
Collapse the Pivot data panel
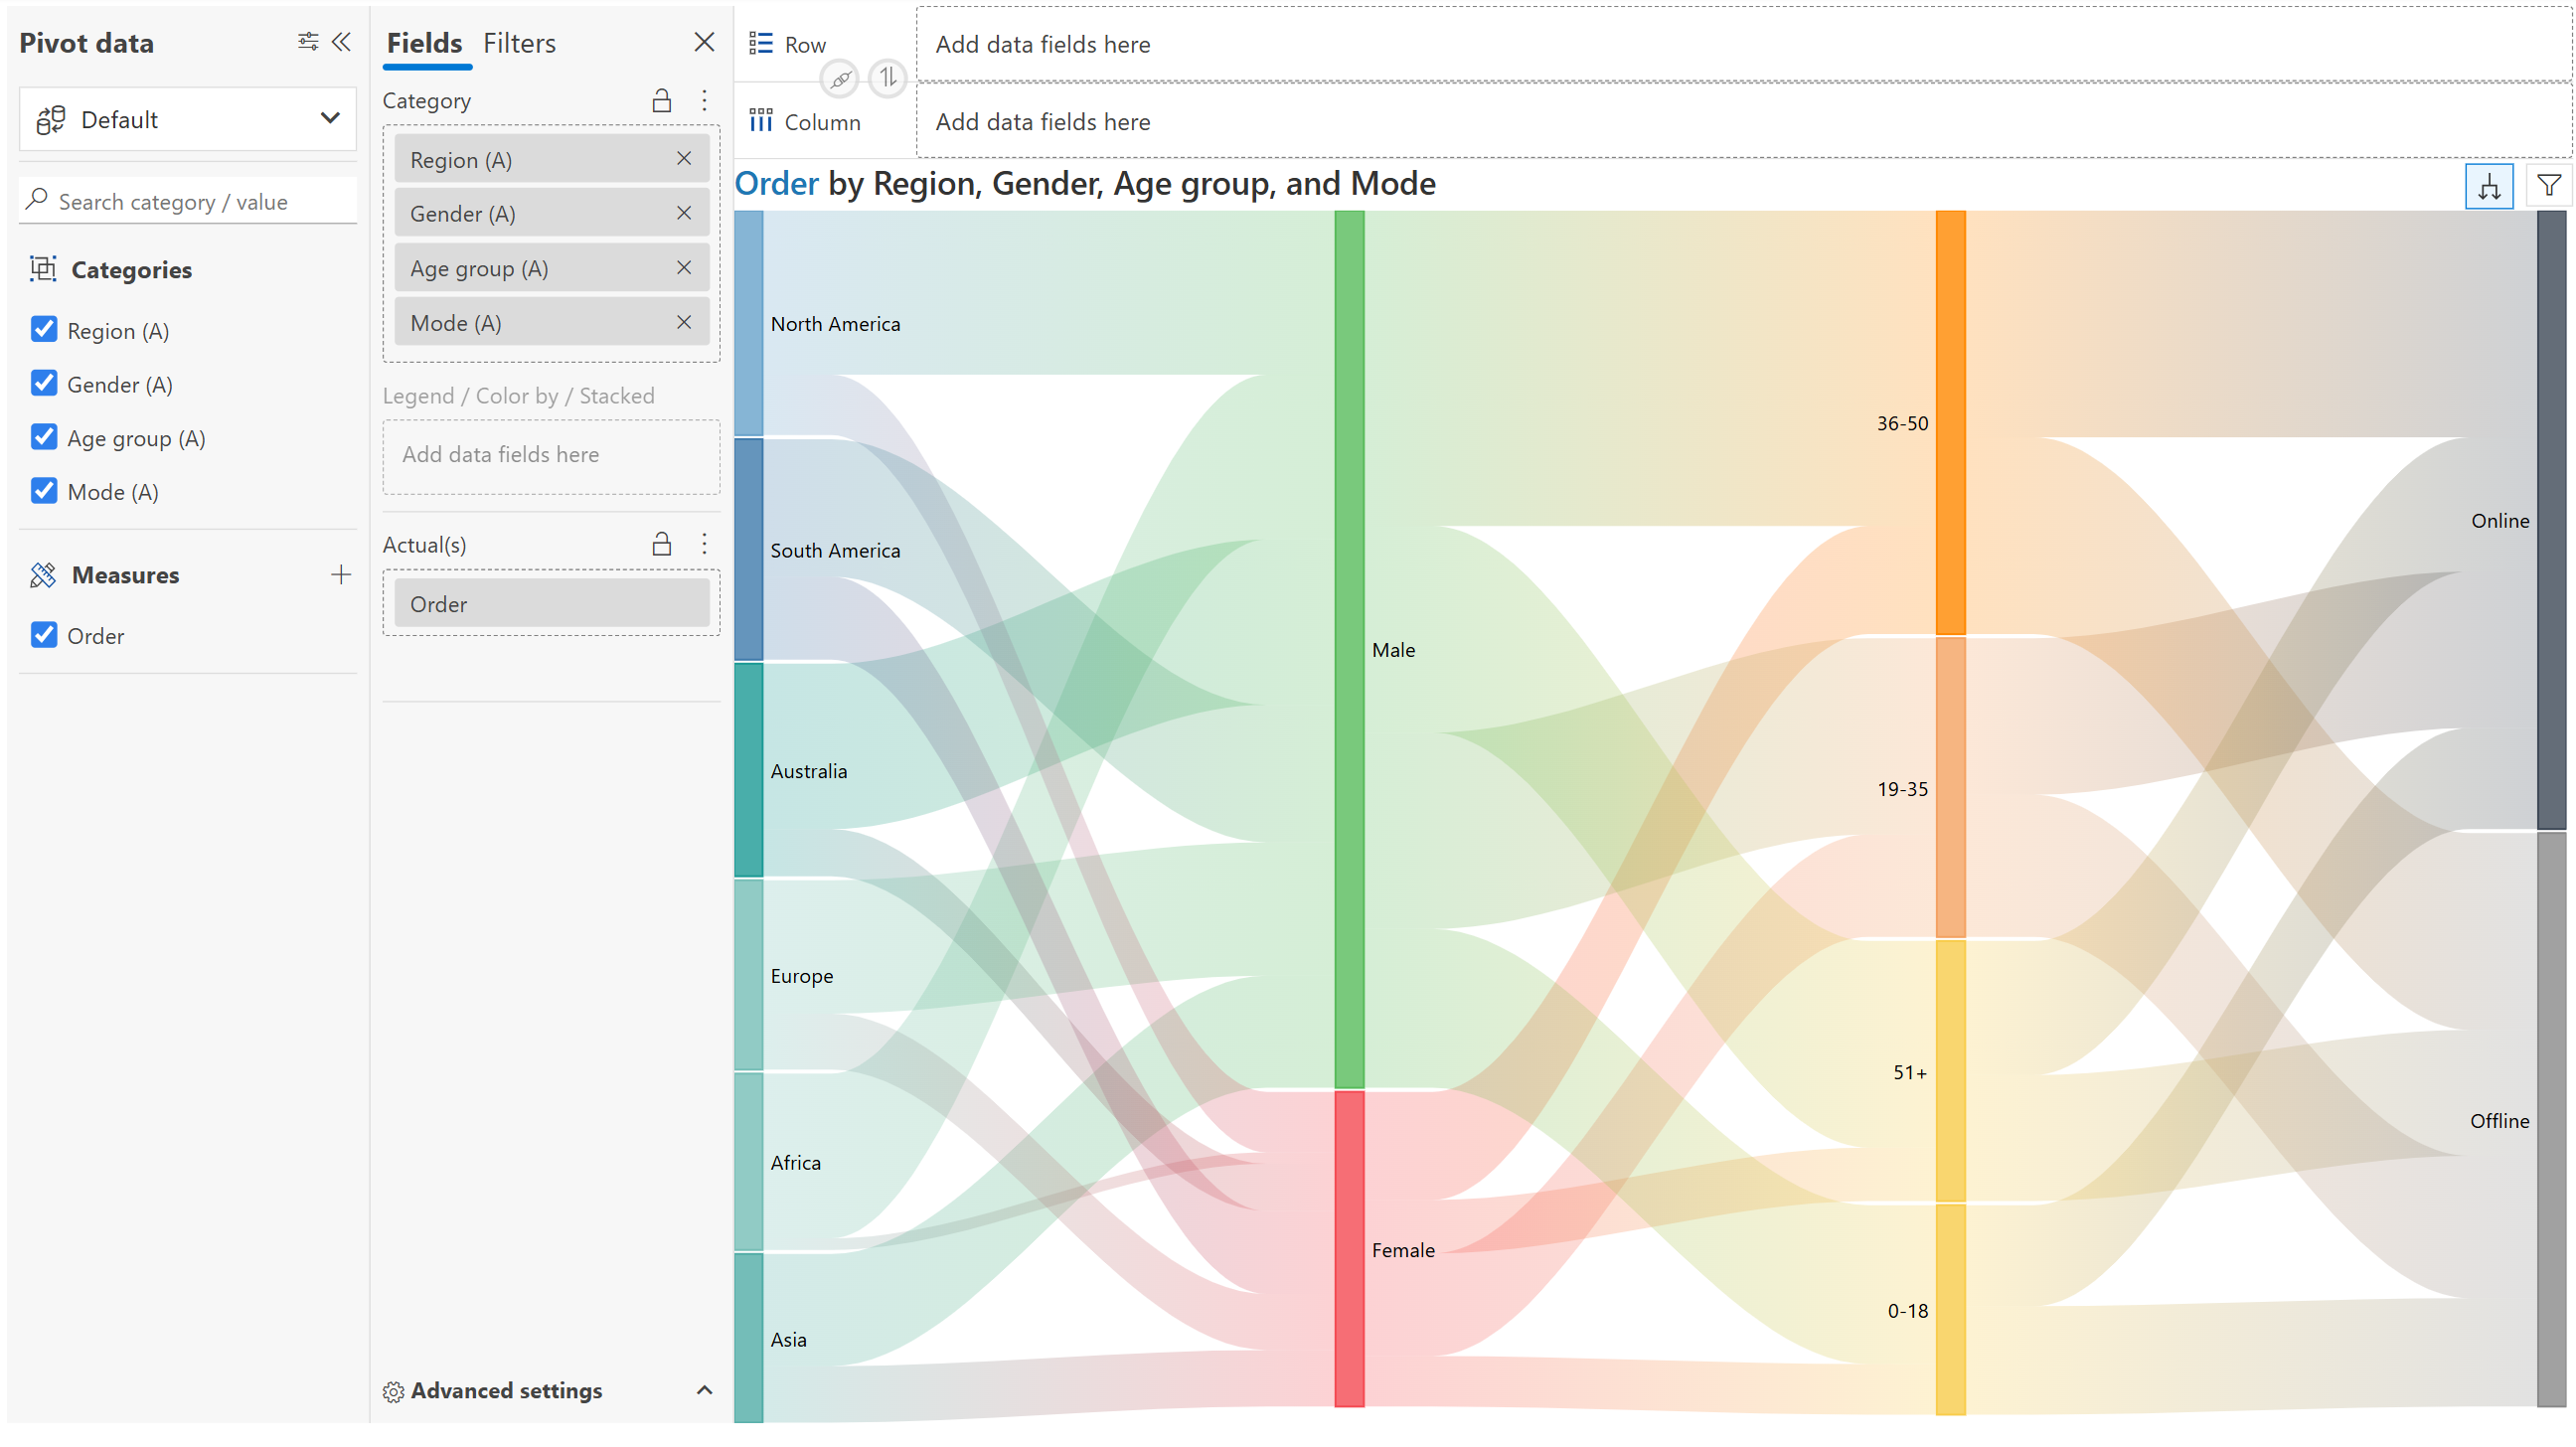point(342,42)
